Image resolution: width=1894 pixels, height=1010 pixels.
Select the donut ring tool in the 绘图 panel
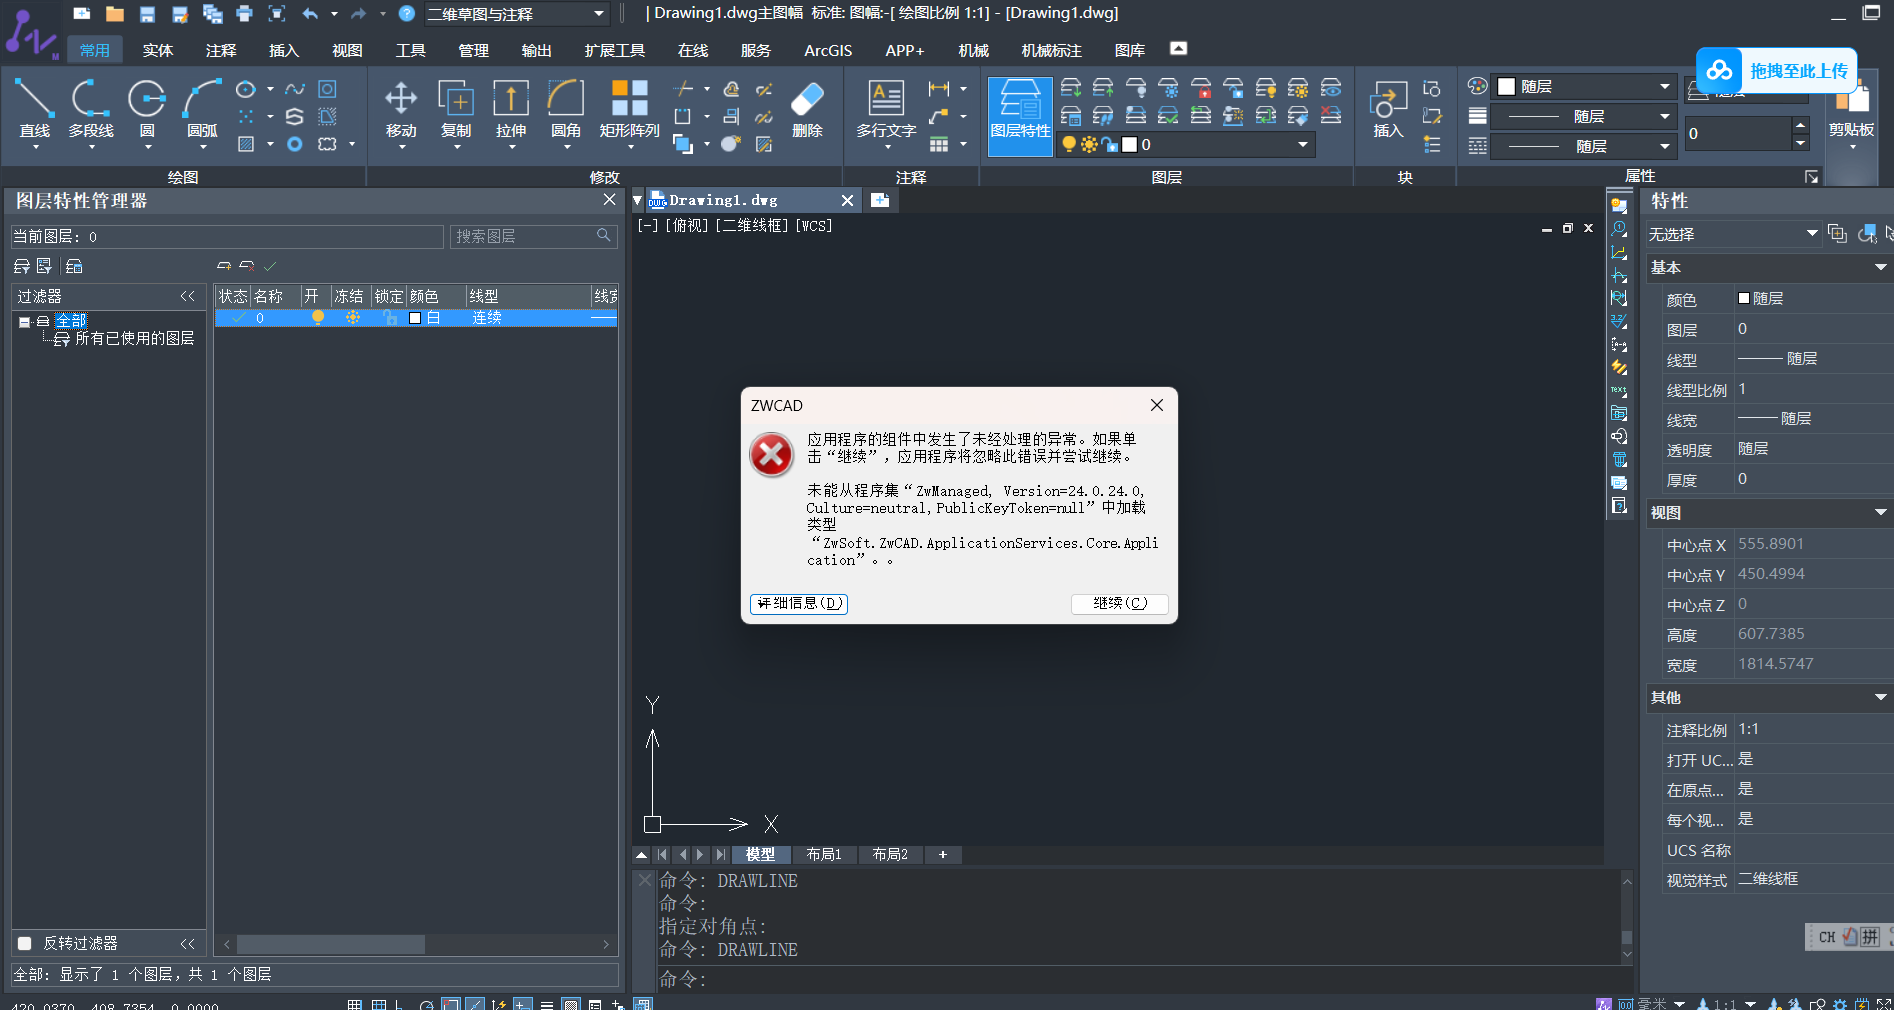click(294, 144)
